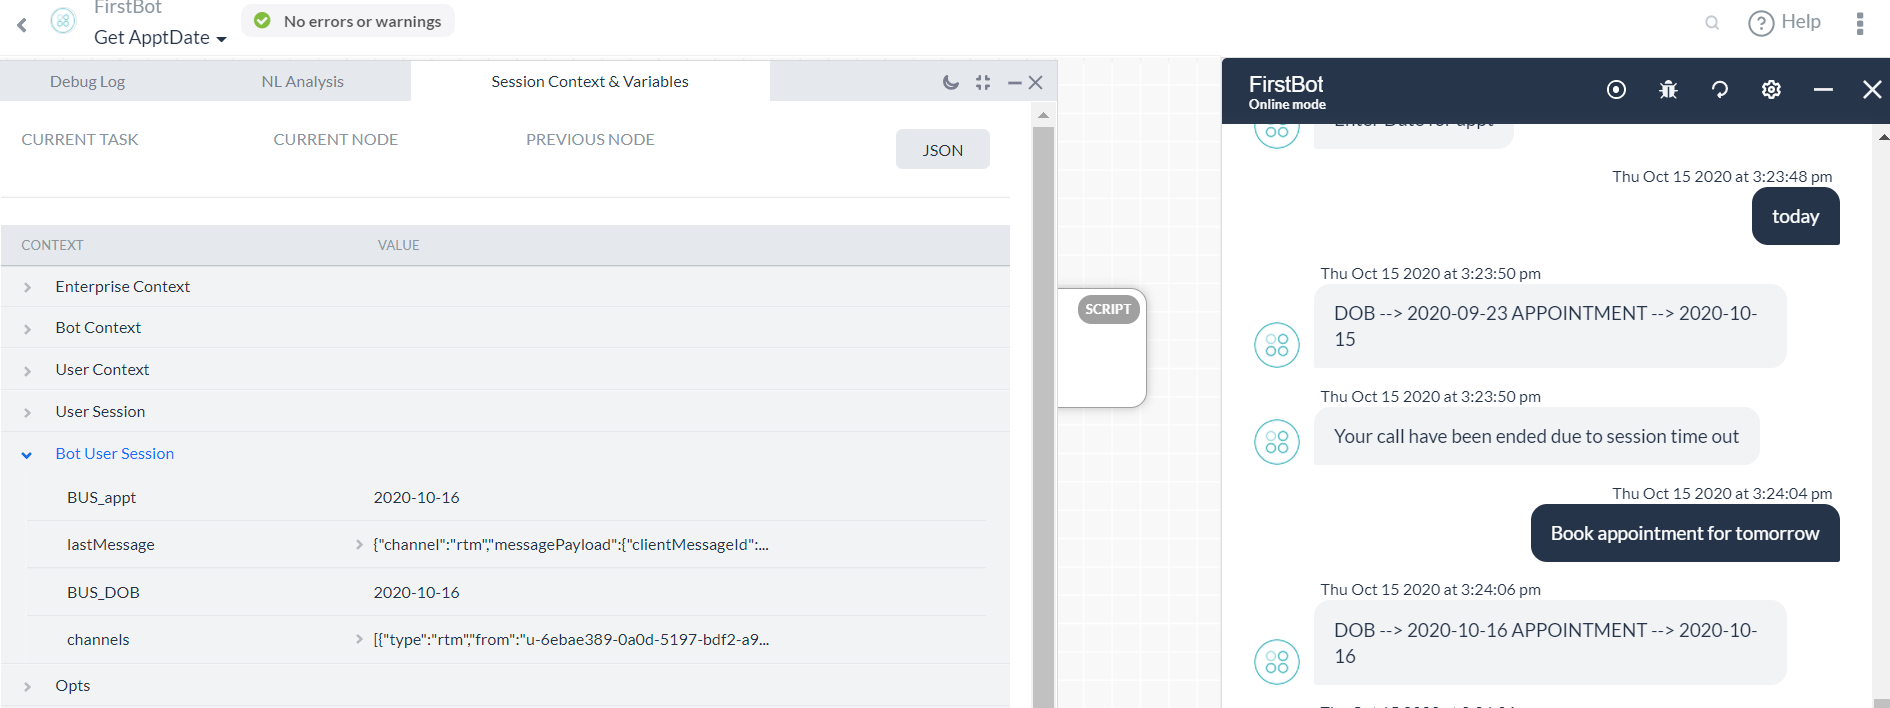Click the FirstBot logo icon in header

63,21
